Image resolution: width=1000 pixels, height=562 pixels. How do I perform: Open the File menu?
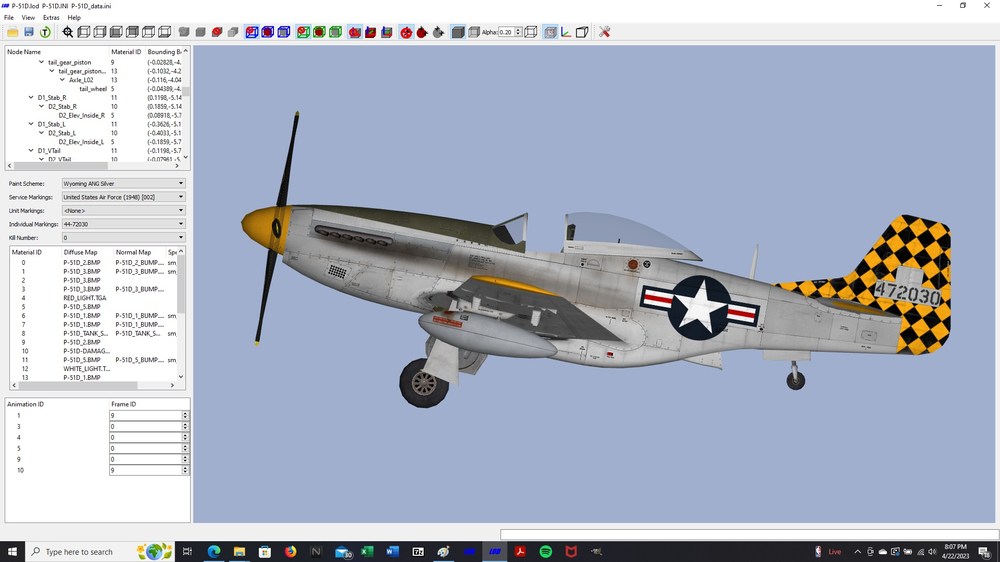(x=9, y=18)
